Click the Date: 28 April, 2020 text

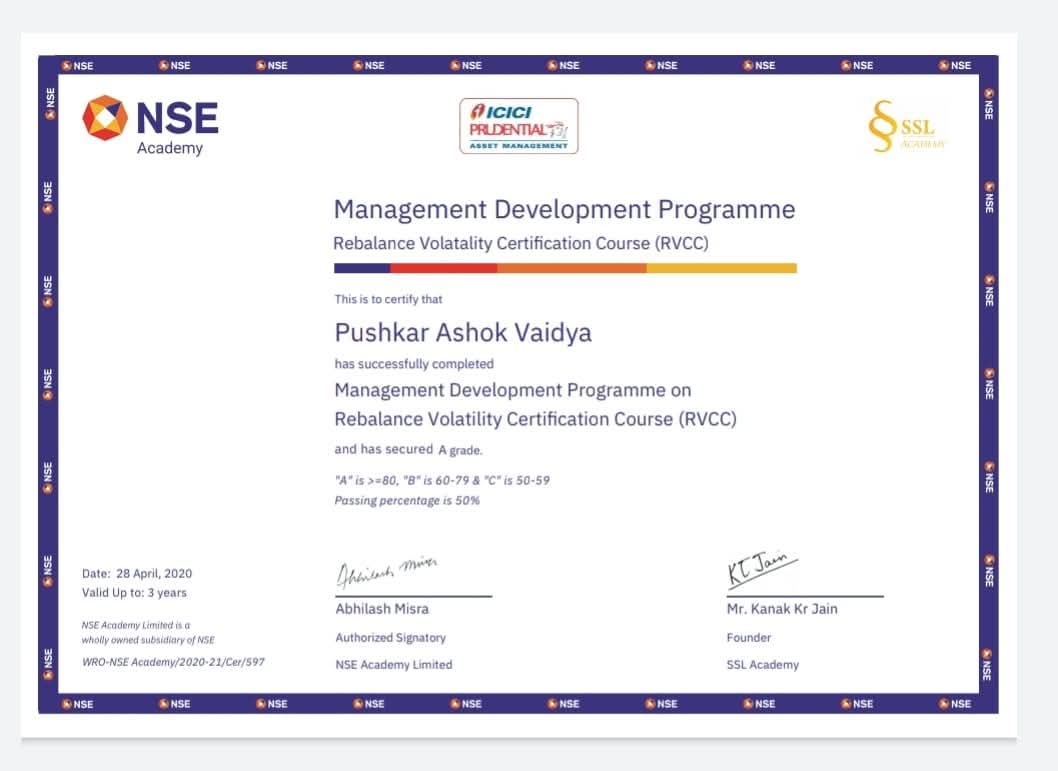coord(137,574)
